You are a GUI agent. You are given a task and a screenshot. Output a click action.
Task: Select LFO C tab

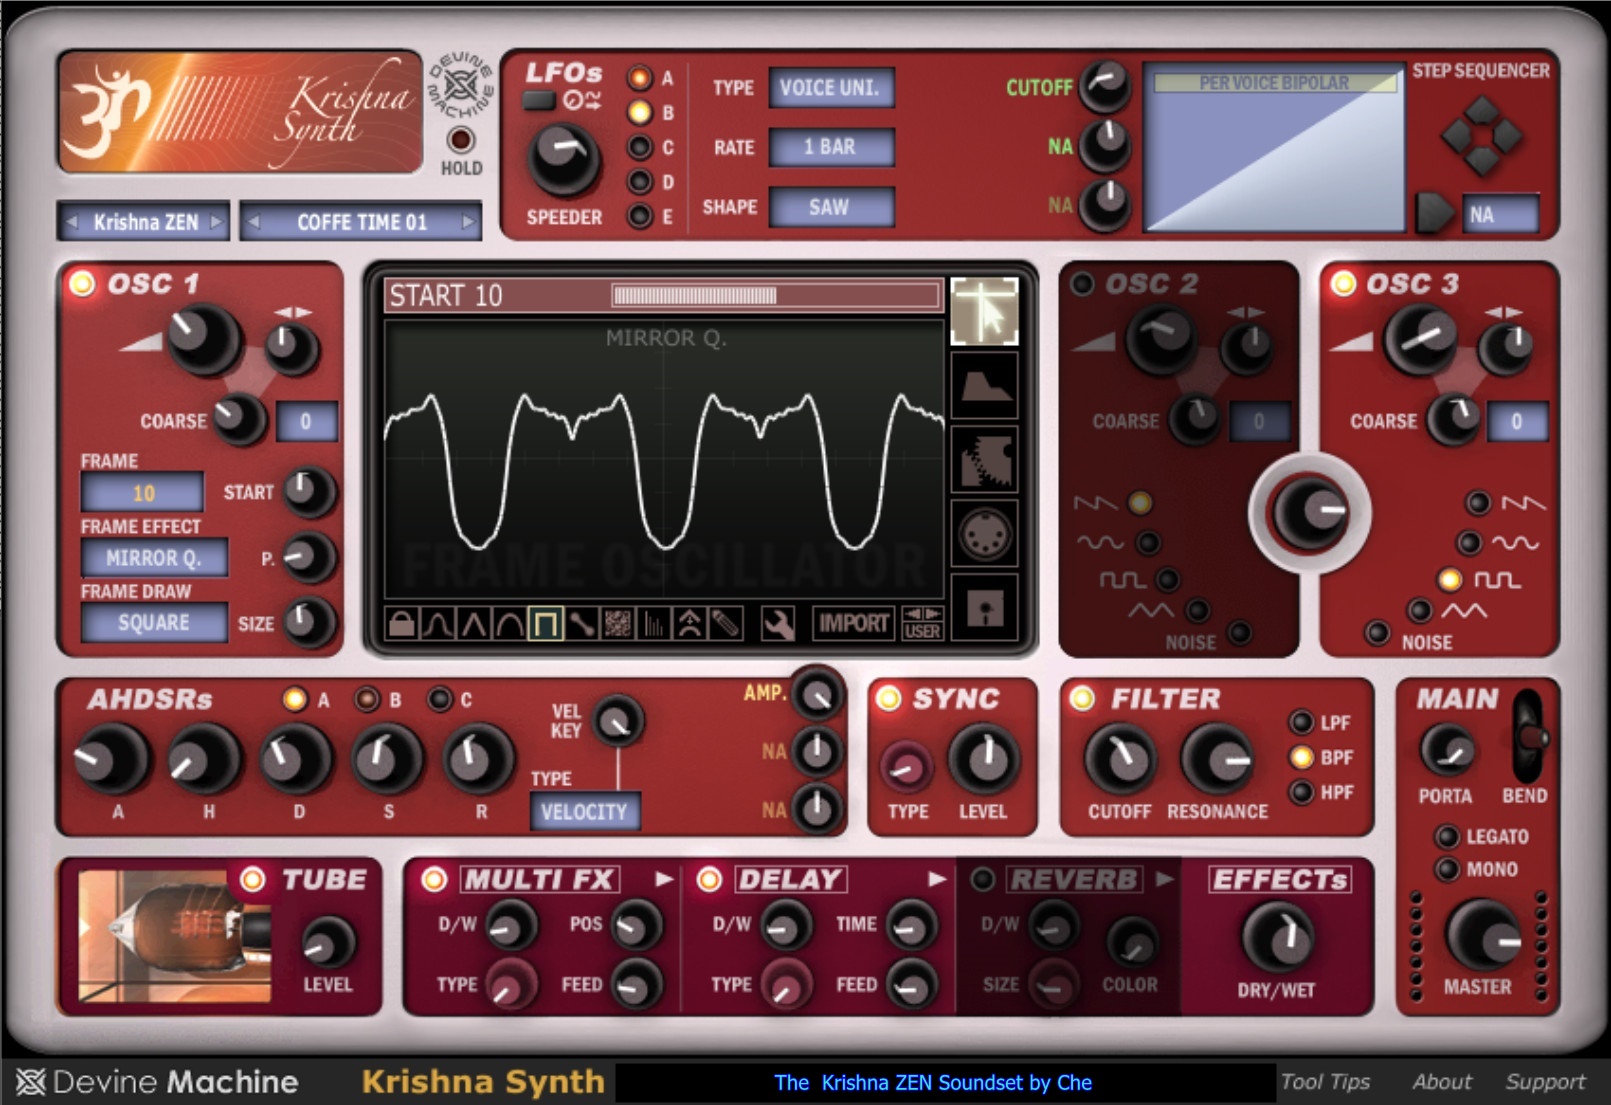[x=640, y=148]
